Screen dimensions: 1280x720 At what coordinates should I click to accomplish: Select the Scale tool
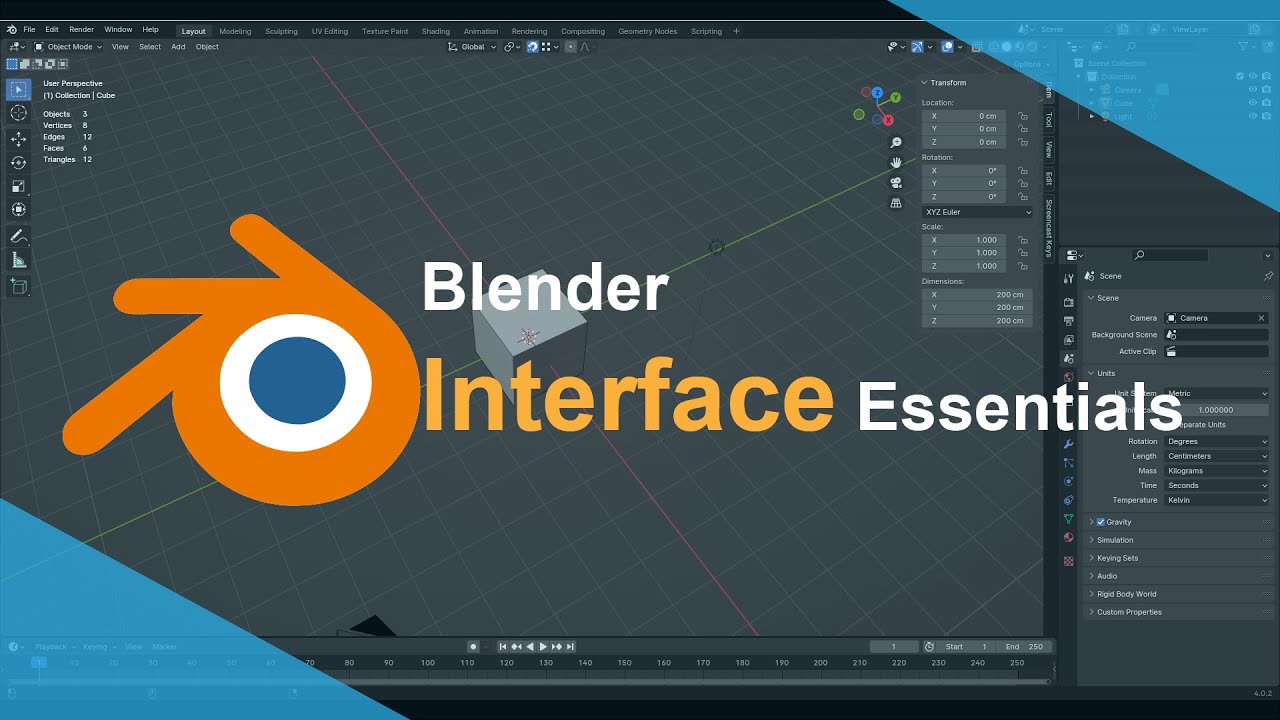pyautogui.click(x=18, y=186)
